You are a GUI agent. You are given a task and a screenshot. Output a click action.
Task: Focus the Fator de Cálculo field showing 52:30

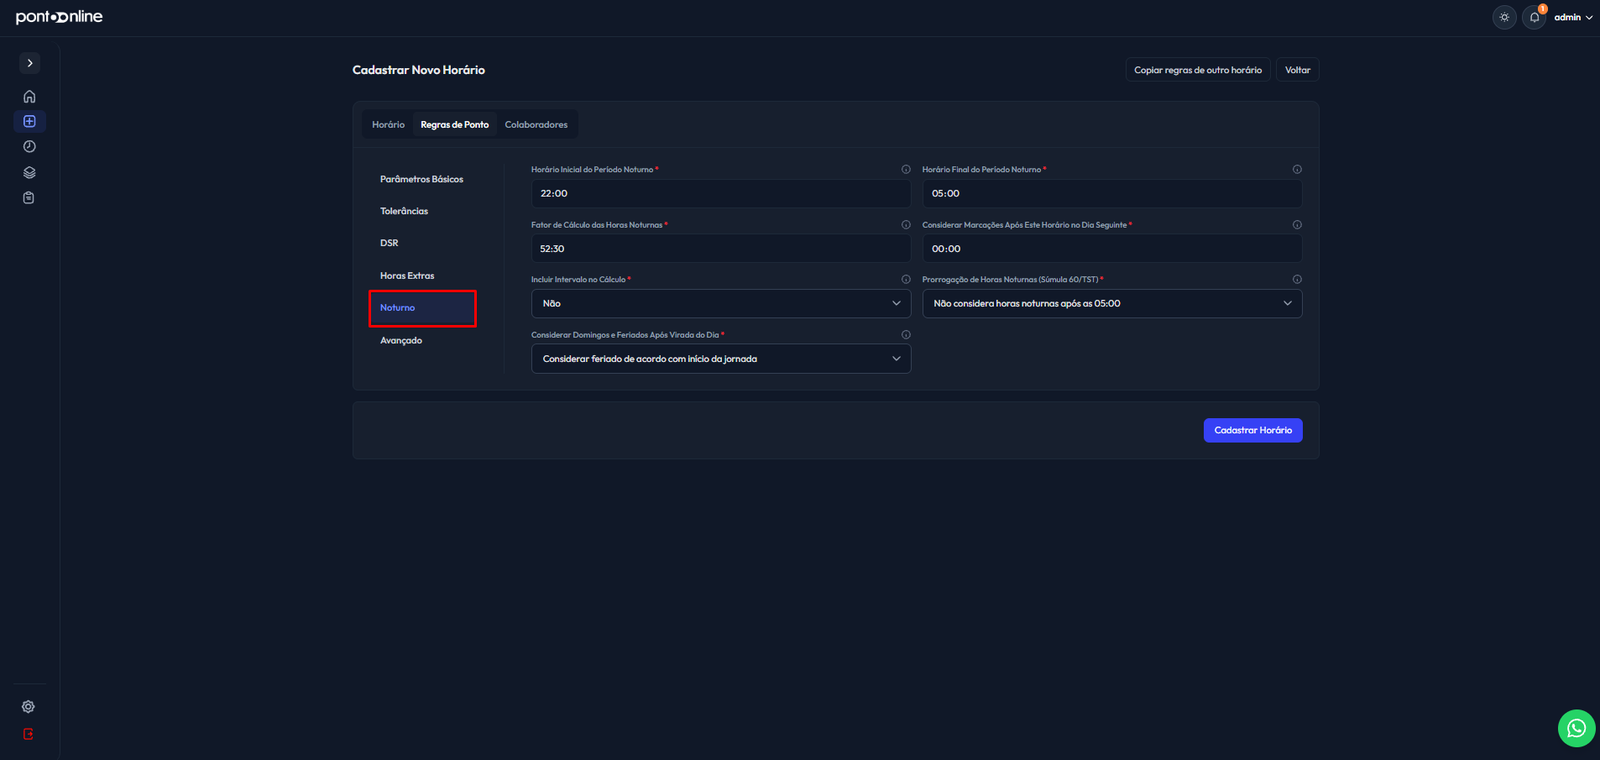coord(721,249)
